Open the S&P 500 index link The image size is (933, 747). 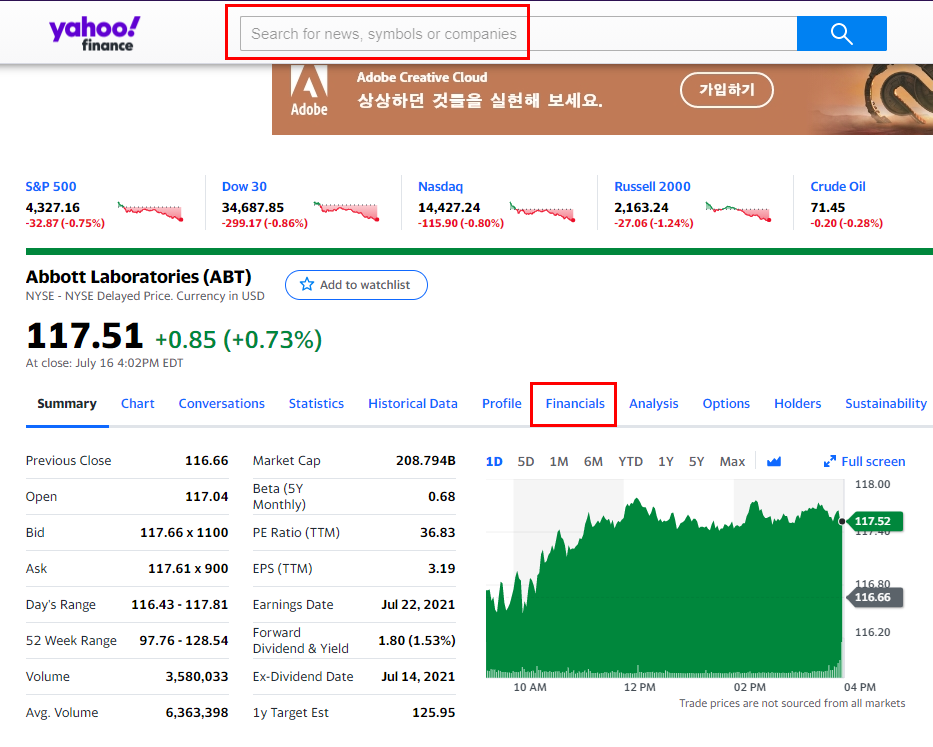click(x=51, y=186)
